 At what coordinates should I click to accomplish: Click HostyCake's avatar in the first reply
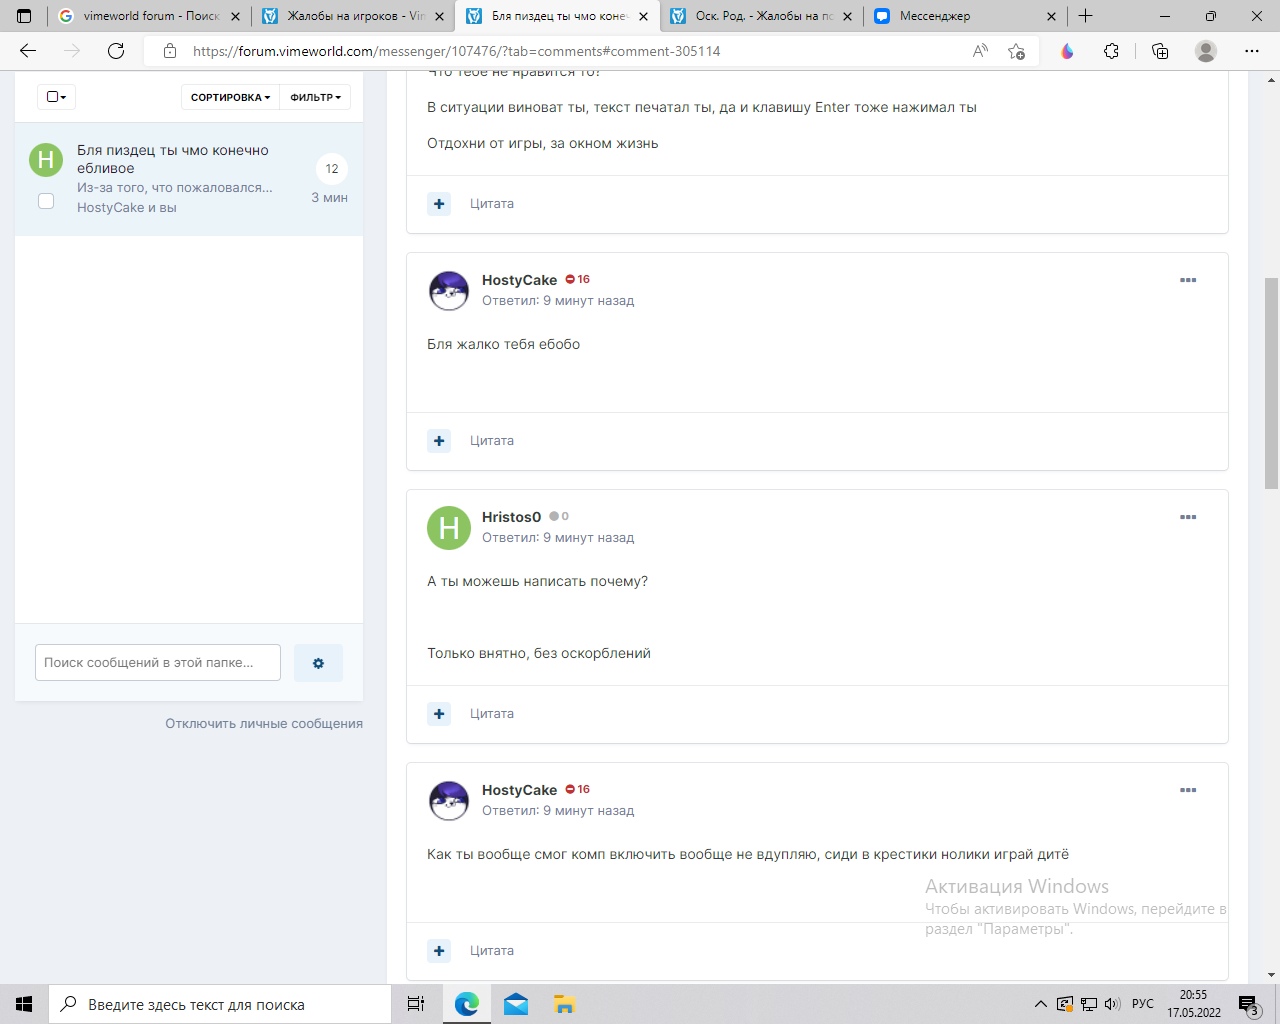click(x=449, y=291)
